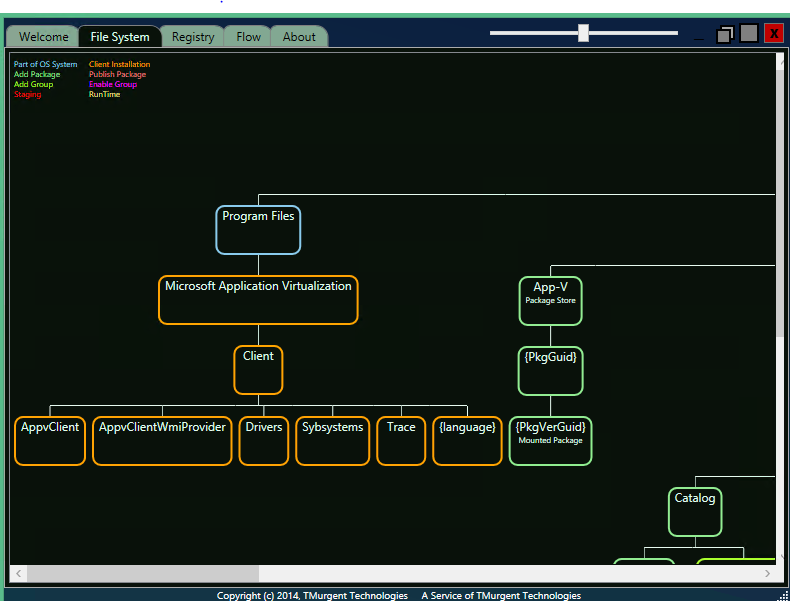Click the Client folder node

point(258,369)
